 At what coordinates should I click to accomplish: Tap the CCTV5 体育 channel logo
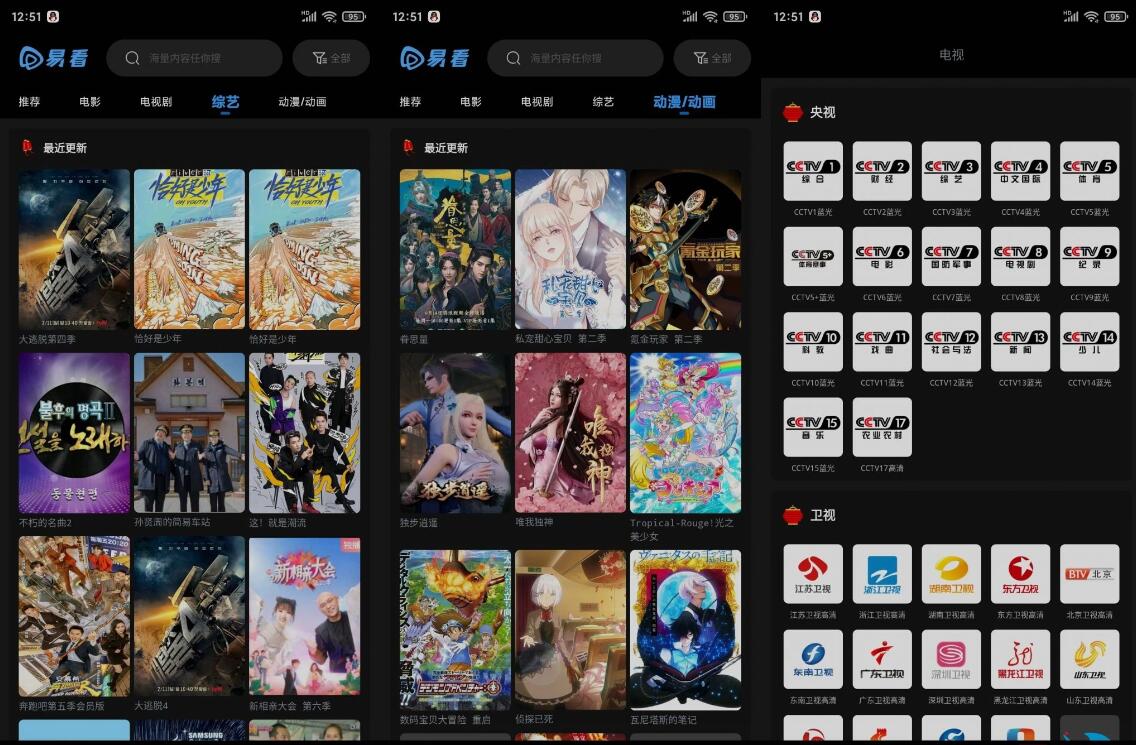[x=1089, y=171]
